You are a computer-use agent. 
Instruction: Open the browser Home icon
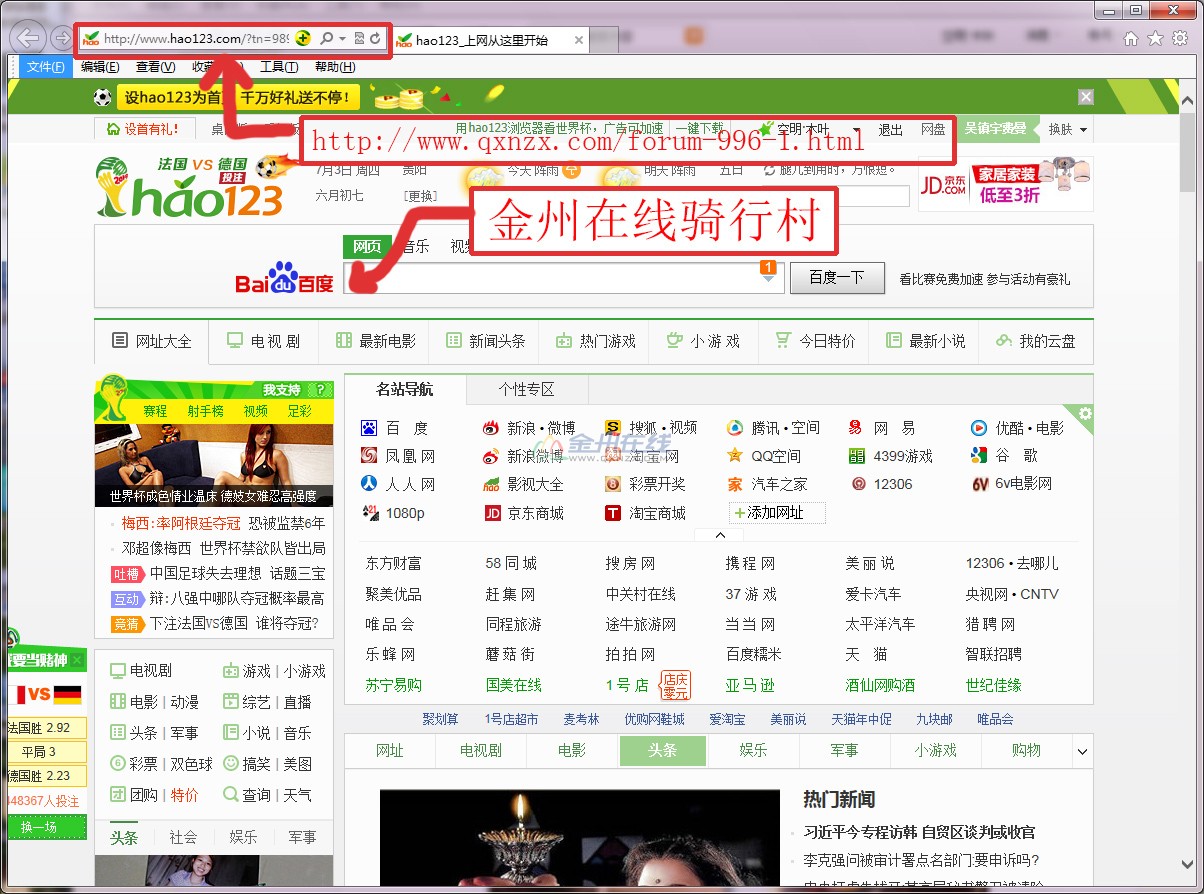click(x=1131, y=39)
